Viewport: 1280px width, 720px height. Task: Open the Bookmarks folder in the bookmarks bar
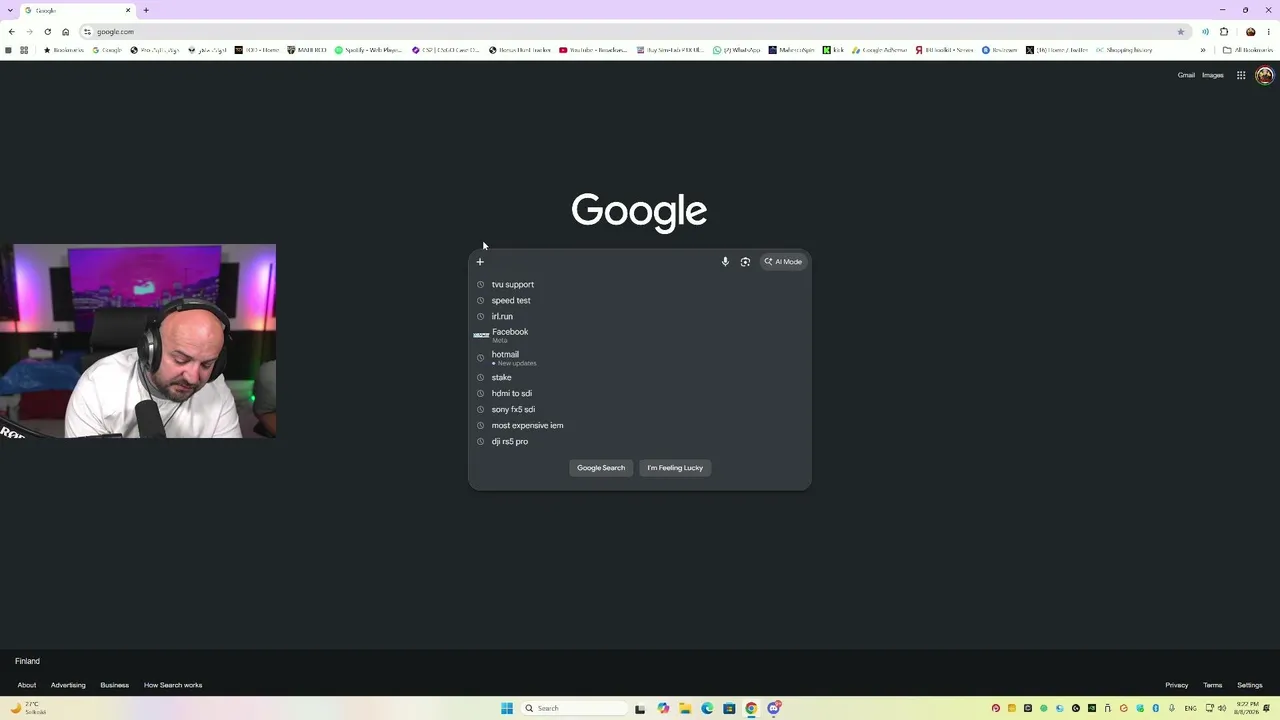tap(64, 50)
